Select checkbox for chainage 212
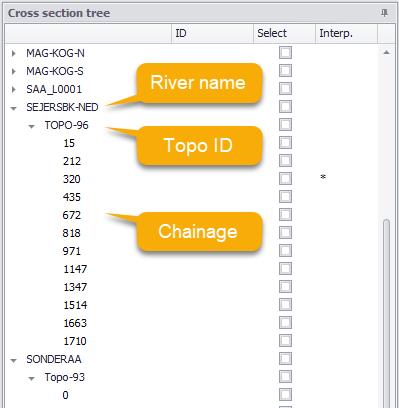 (285, 161)
